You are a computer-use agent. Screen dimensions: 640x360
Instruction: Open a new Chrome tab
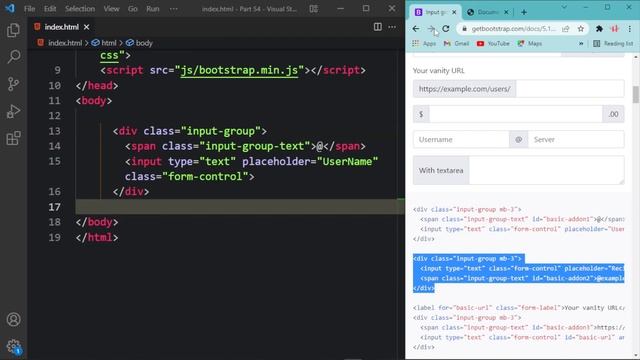(x=524, y=12)
